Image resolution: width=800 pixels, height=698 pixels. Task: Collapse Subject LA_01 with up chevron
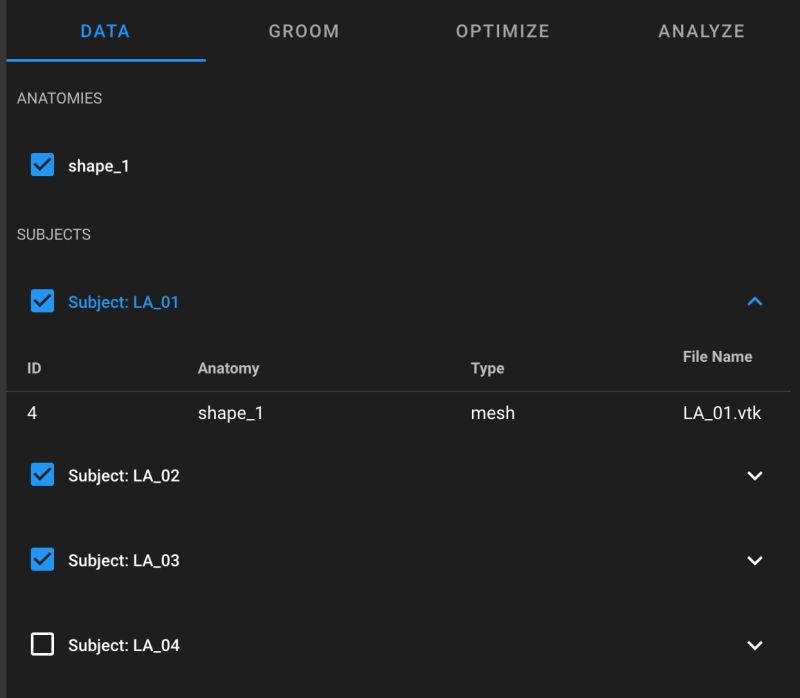(x=755, y=301)
